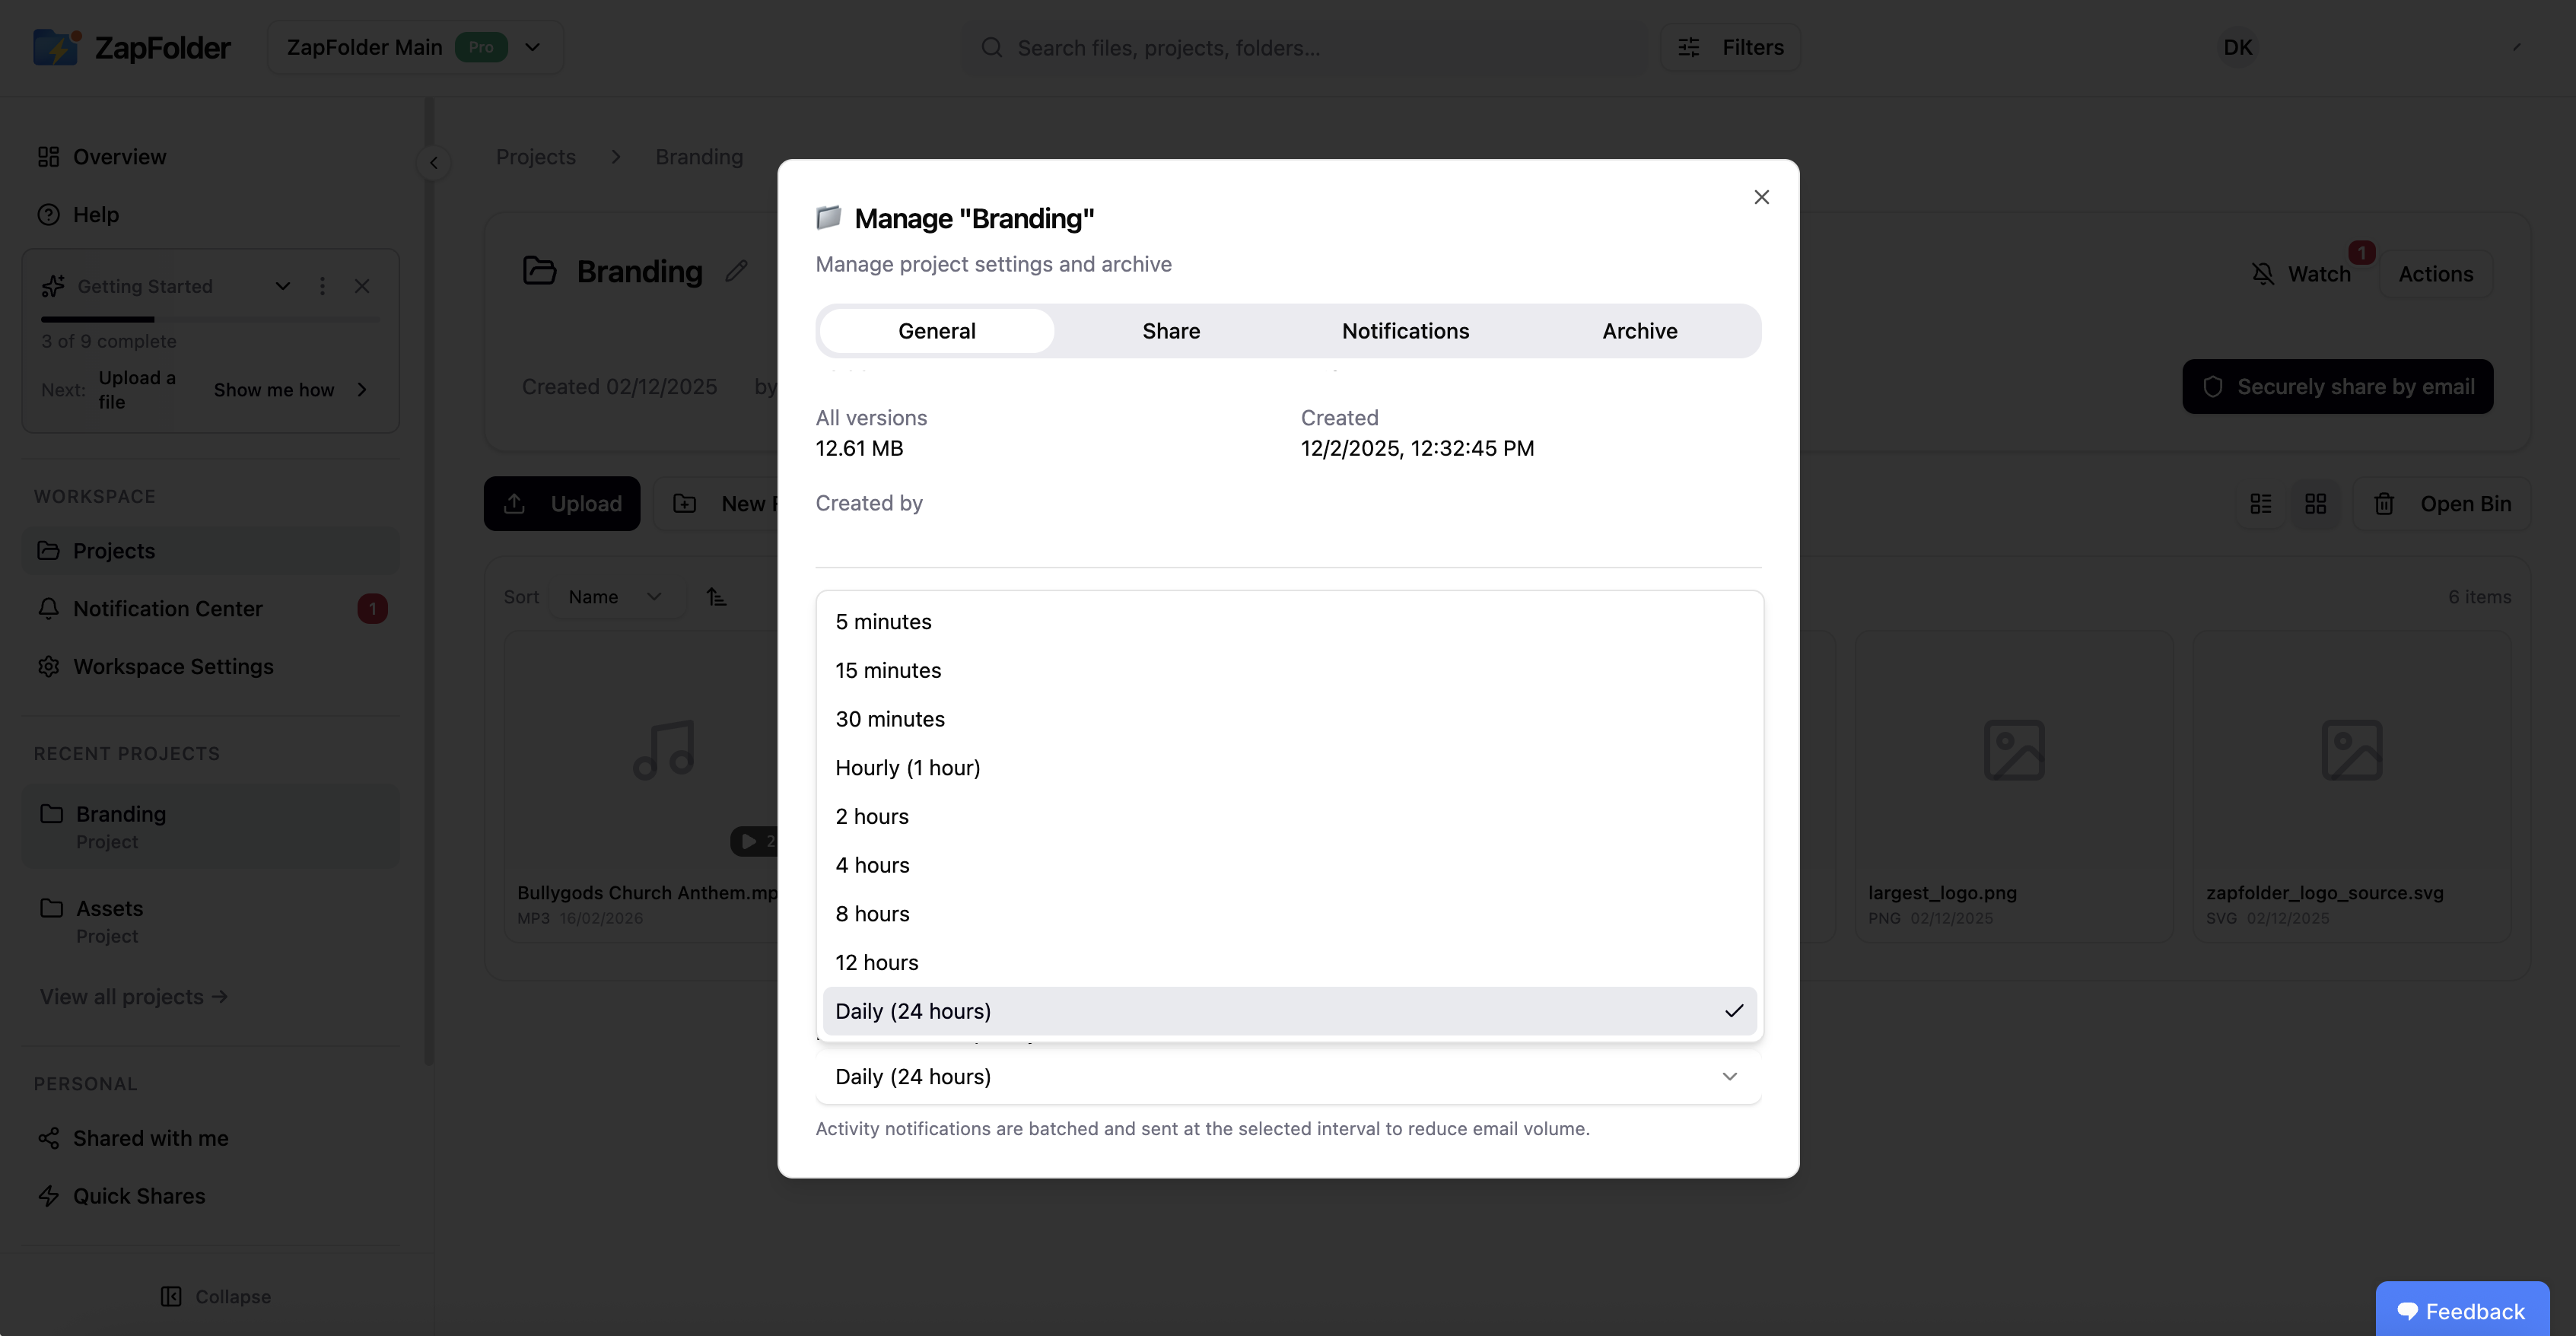The height and width of the screenshot is (1336, 2576).
Task: Switch to grid view layout icon
Action: pos(2315,504)
